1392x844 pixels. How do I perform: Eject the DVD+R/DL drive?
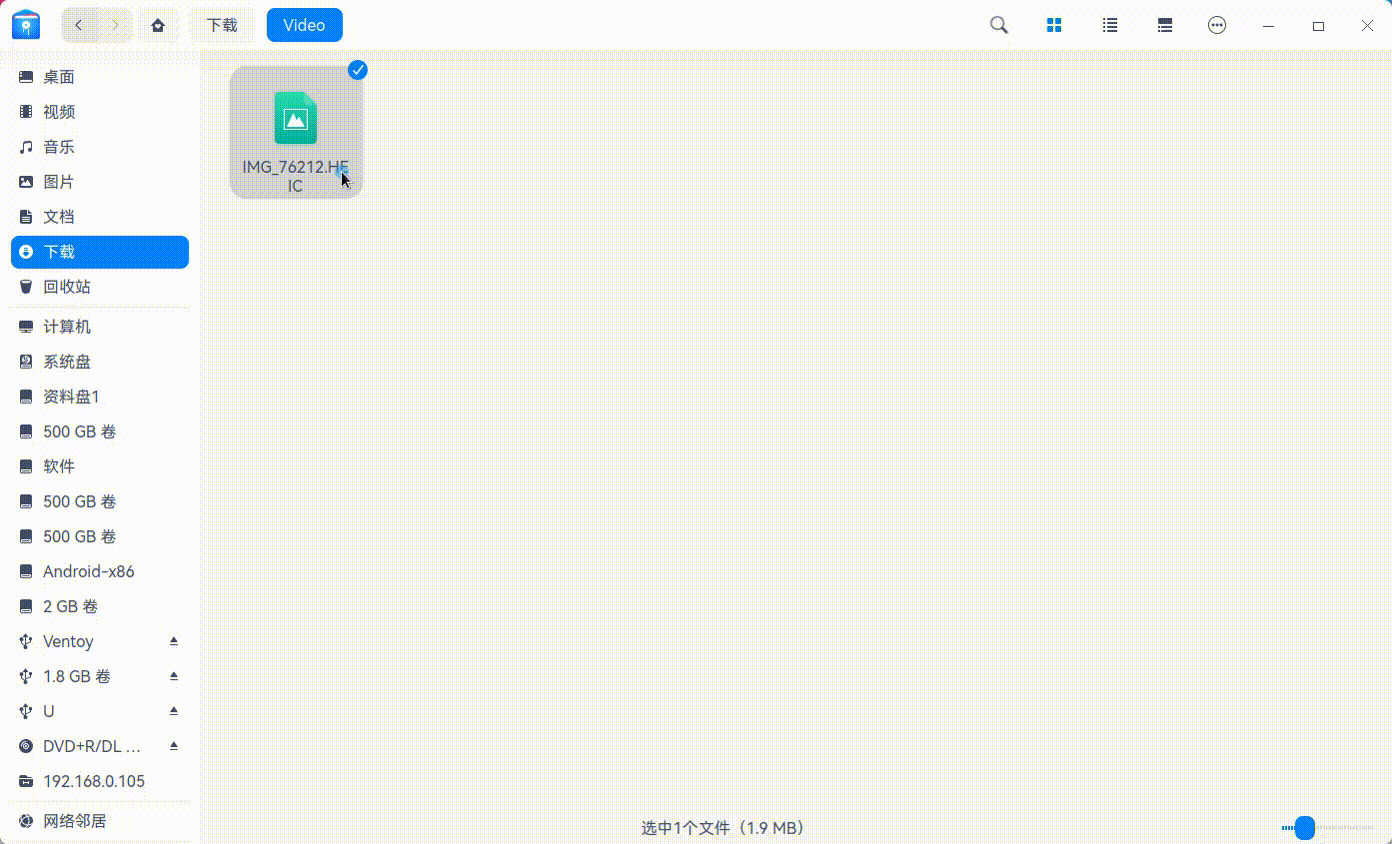[x=174, y=746]
